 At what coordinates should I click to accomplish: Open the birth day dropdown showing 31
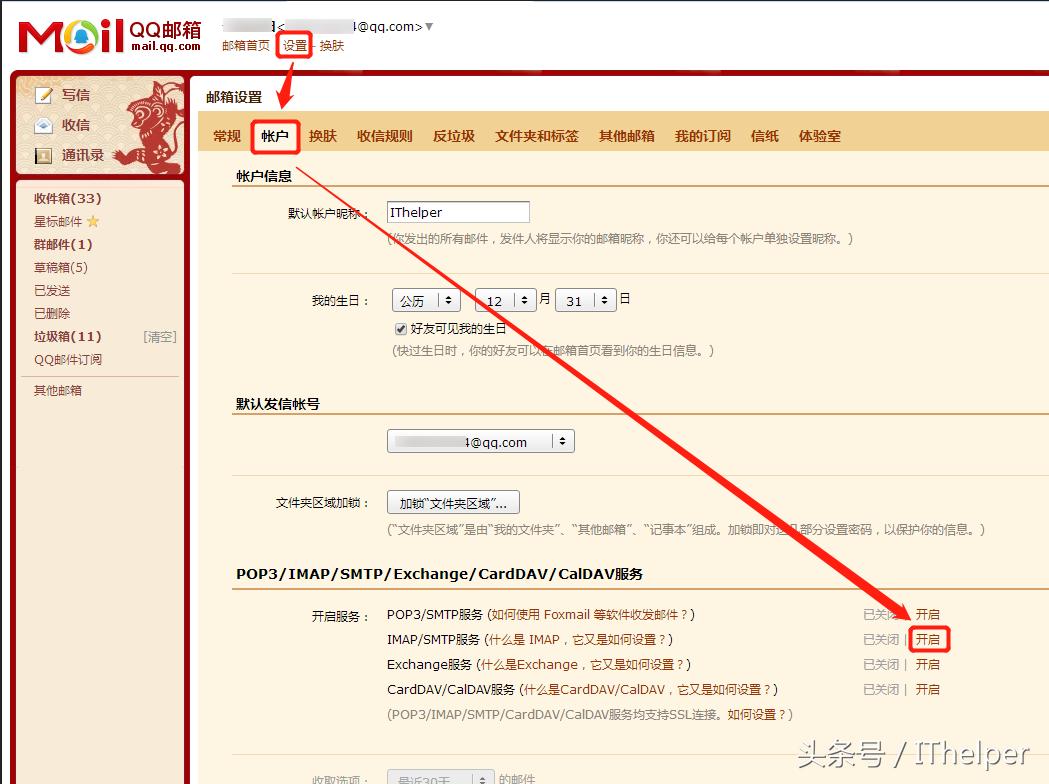pyautogui.click(x=585, y=299)
